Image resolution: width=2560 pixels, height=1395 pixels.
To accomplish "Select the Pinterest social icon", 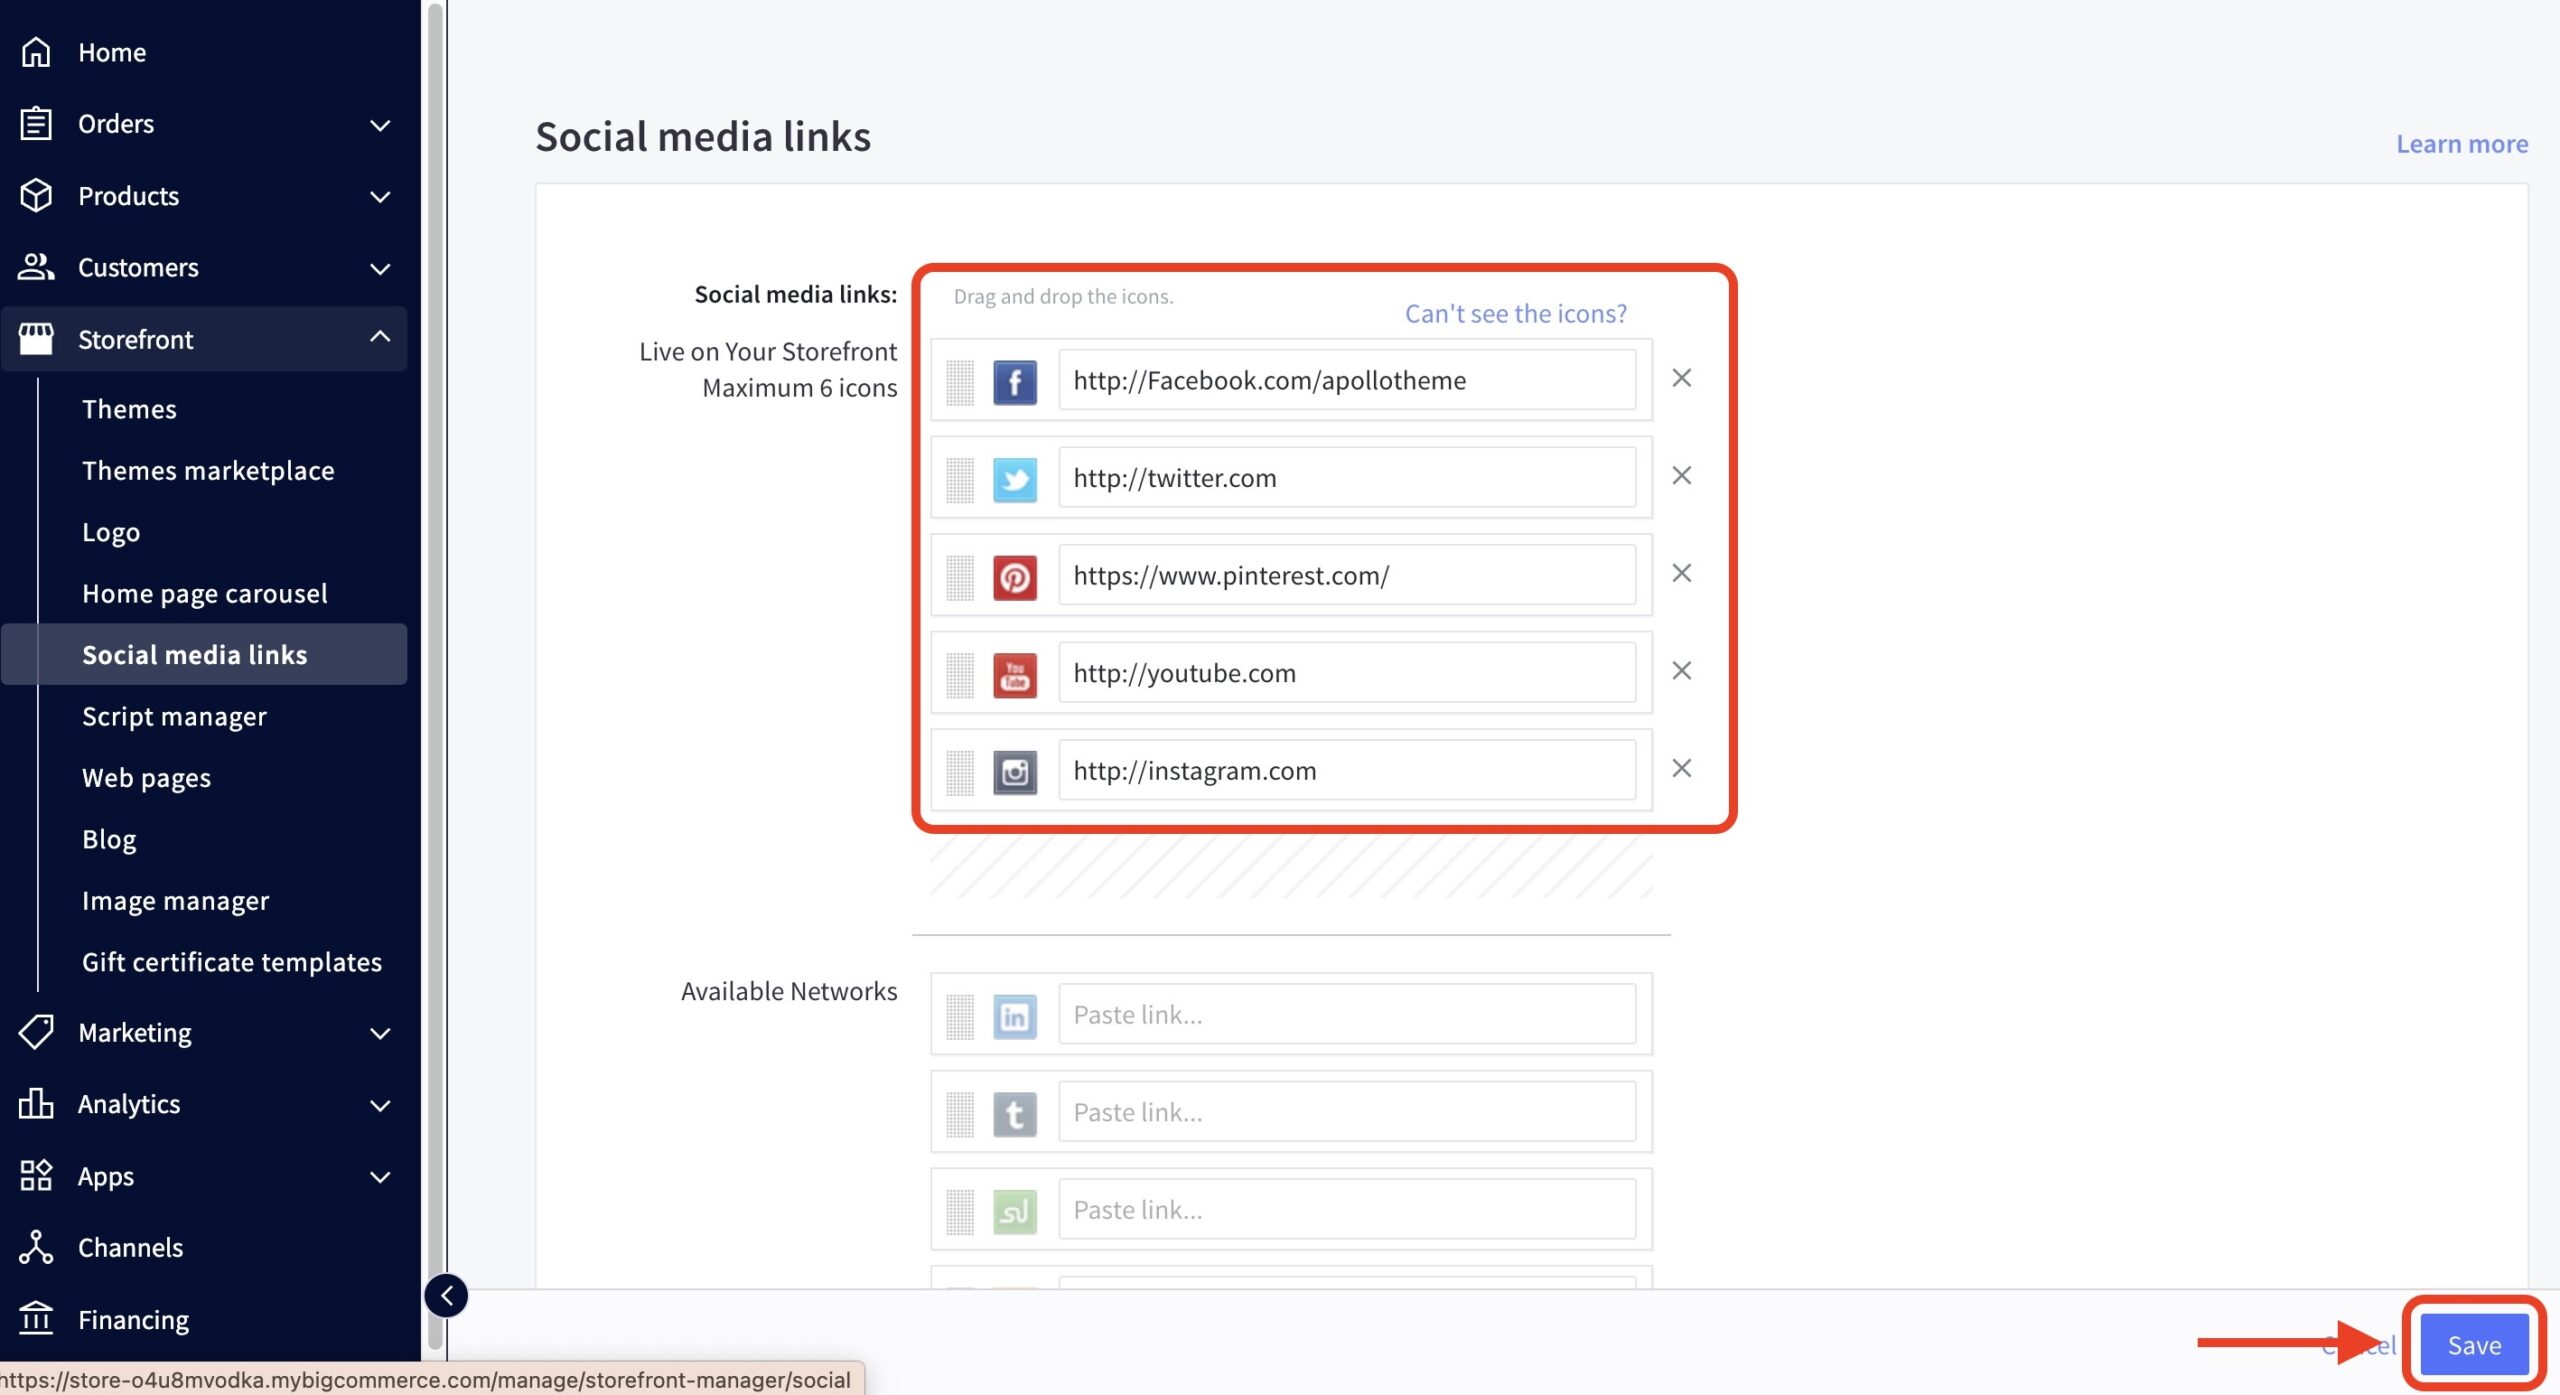I will click(x=1014, y=576).
